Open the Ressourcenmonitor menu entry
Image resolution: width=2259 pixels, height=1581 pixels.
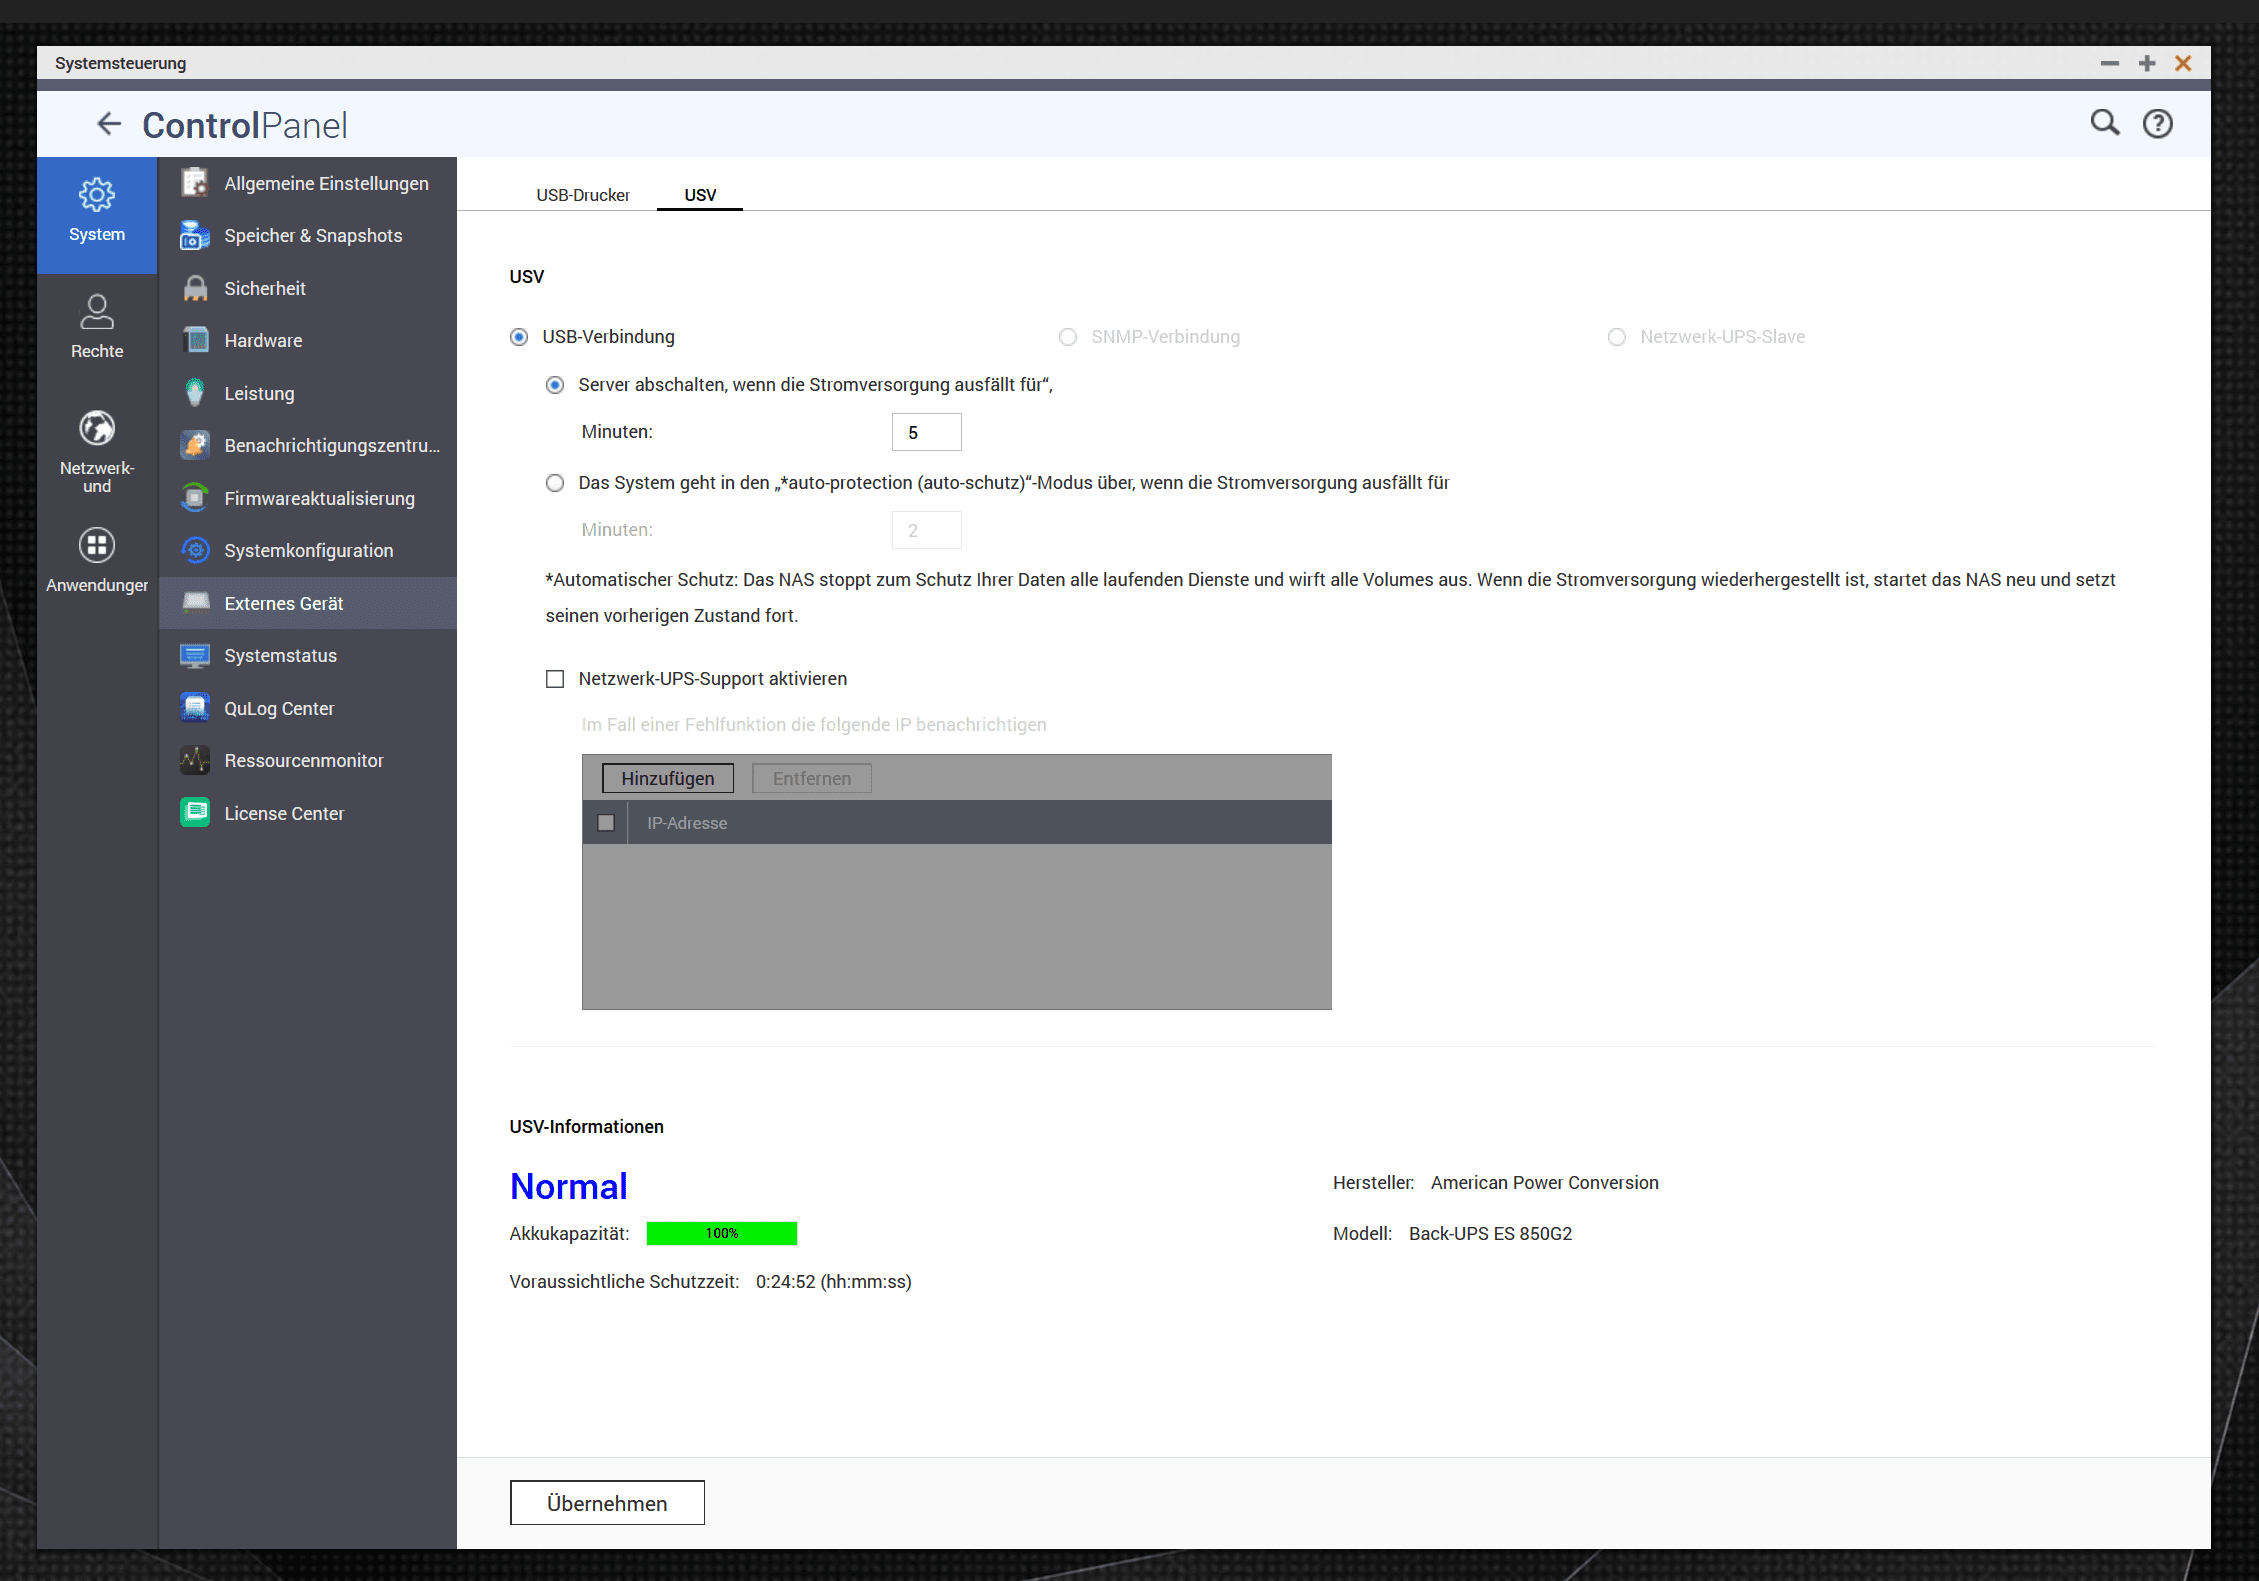click(x=308, y=761)
